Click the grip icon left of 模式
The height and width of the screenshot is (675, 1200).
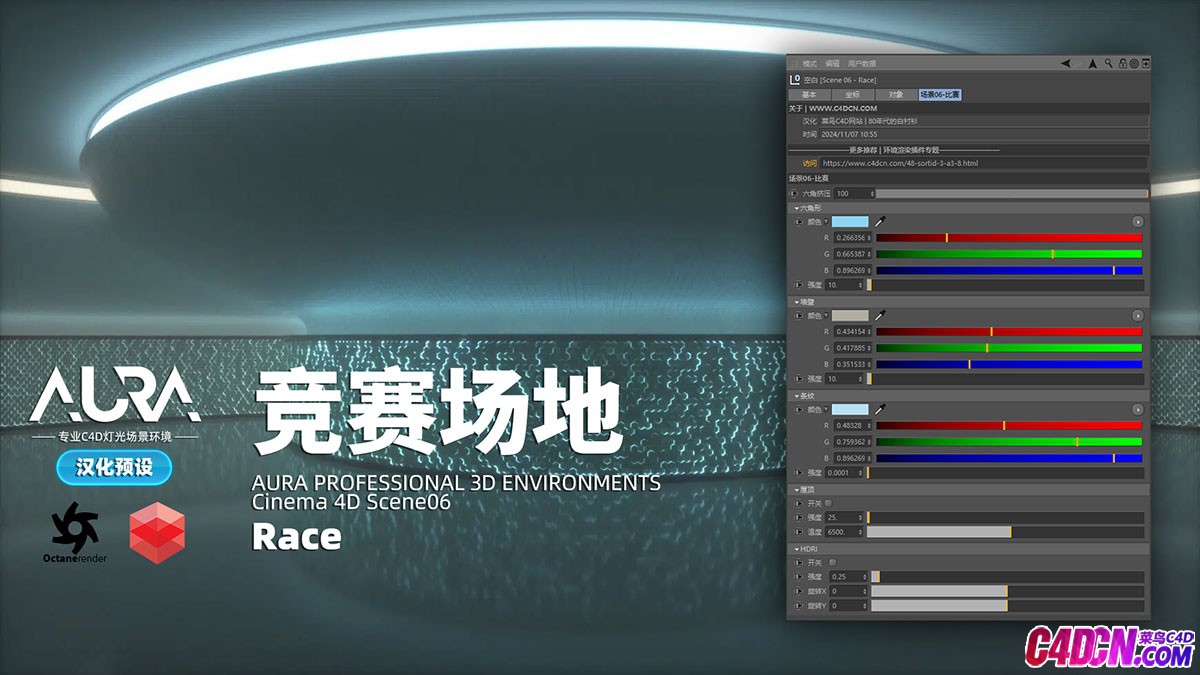[x=795, y=63]
